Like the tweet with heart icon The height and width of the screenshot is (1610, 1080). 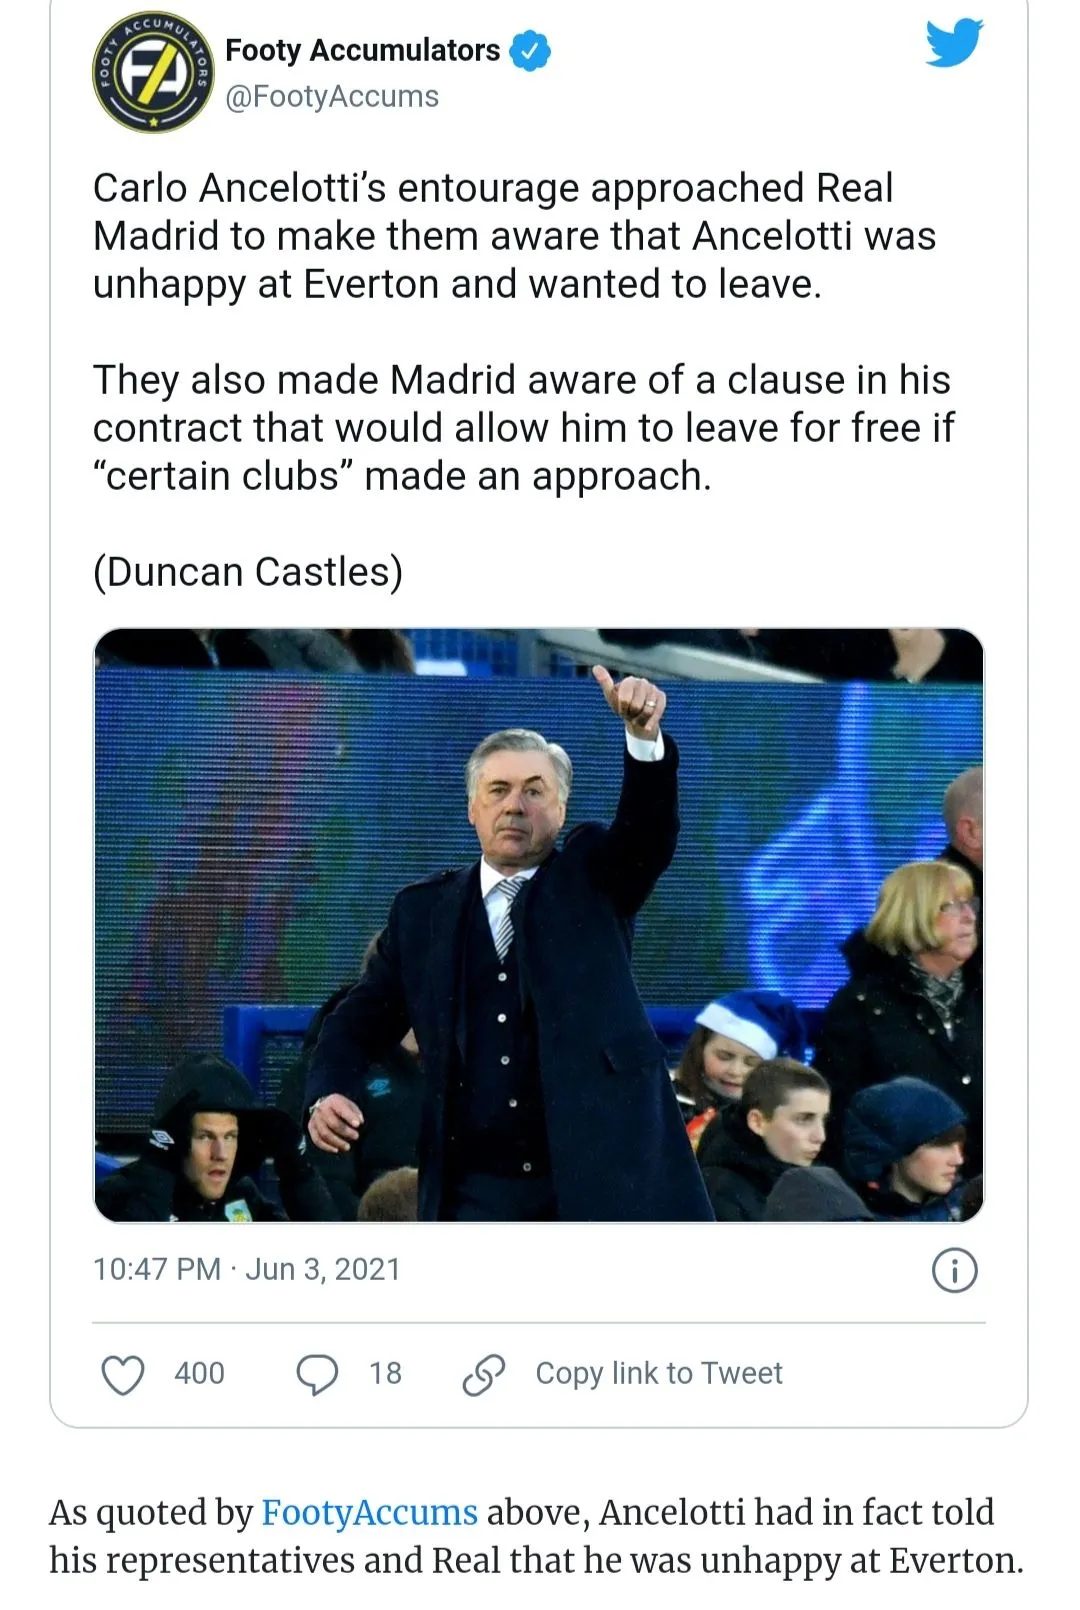click(123, 1374)
